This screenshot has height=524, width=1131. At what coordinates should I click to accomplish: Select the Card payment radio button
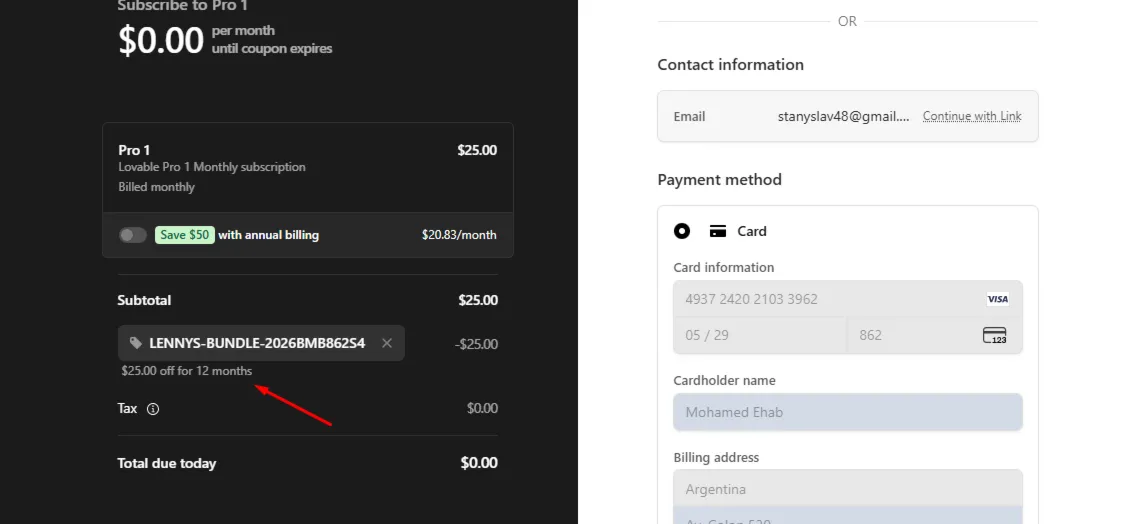point(682,231)
